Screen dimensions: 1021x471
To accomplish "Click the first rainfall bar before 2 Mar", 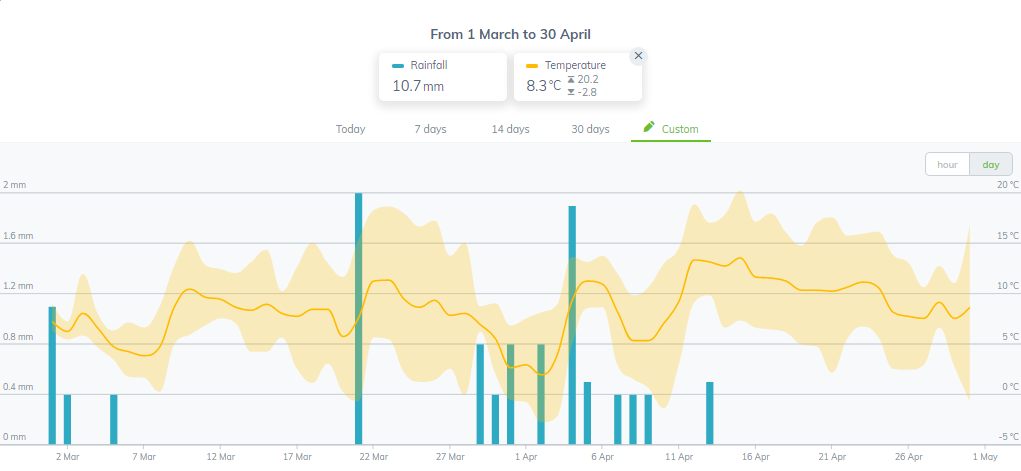I will tap(52, 375).
